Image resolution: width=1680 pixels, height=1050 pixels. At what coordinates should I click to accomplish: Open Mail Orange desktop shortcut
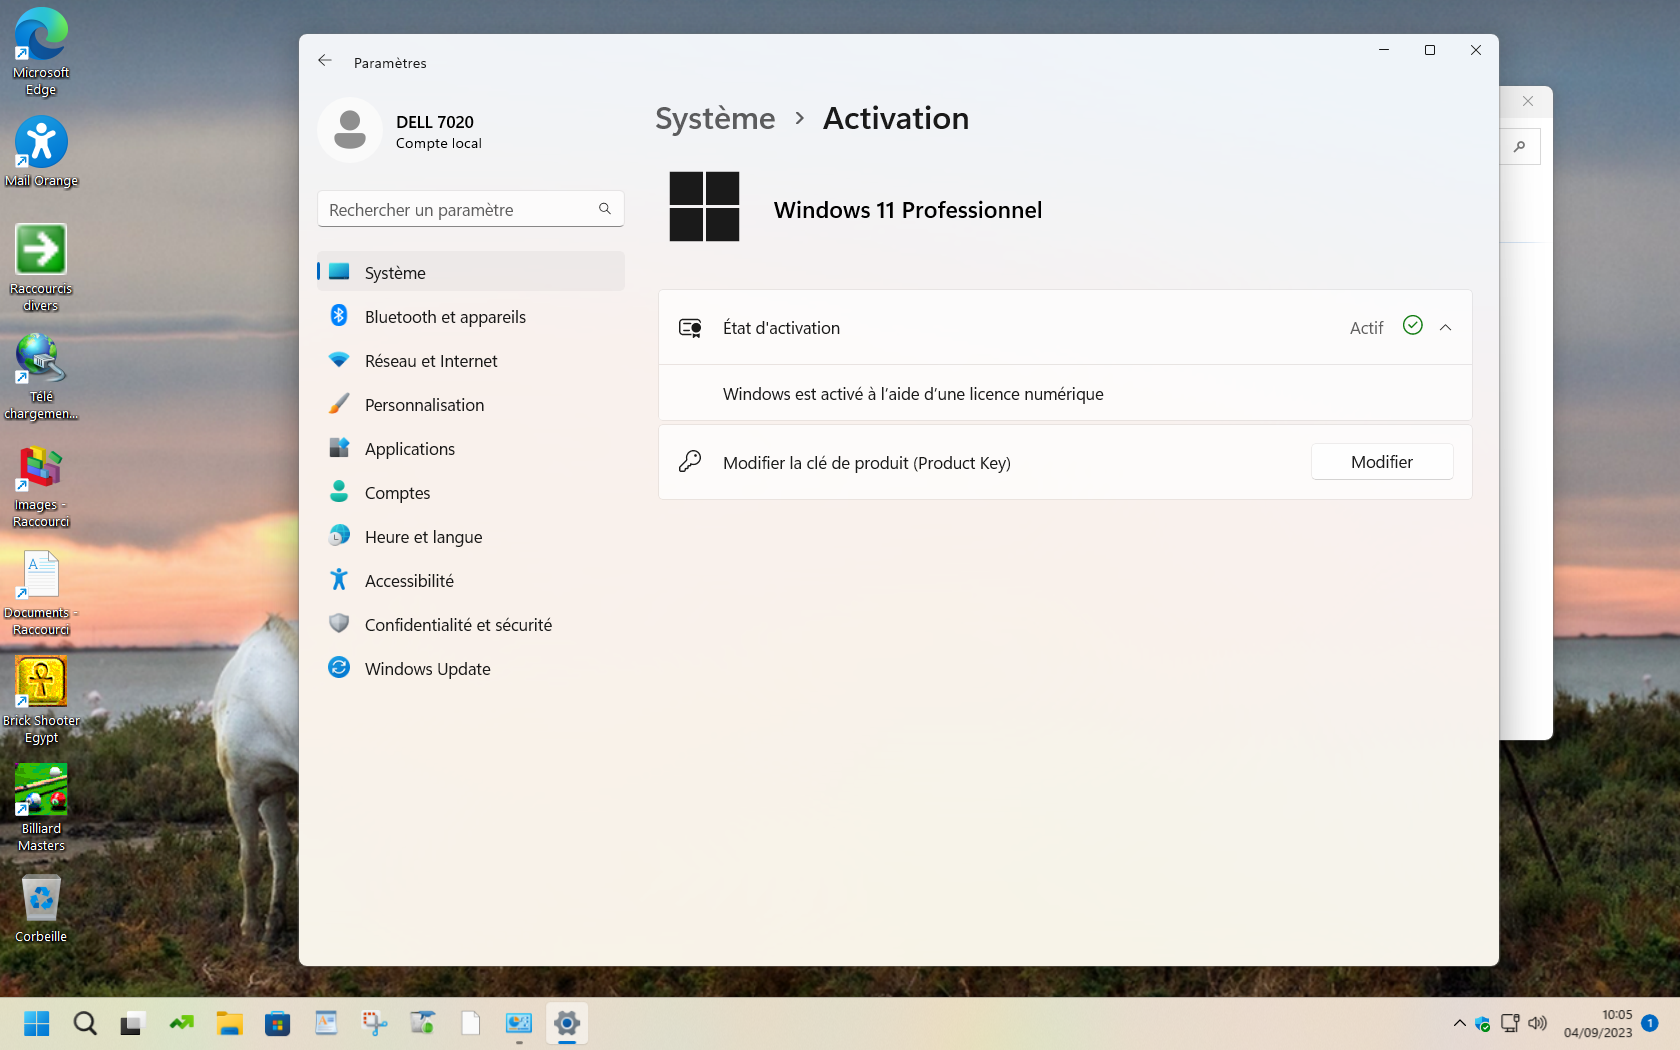coord(41,152)
